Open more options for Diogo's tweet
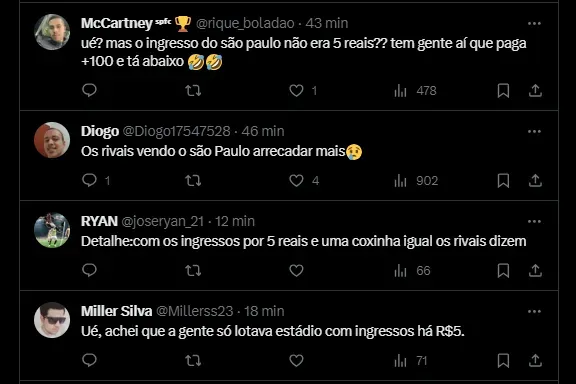Viewport: 576px width, 384px height. [534, 132]
